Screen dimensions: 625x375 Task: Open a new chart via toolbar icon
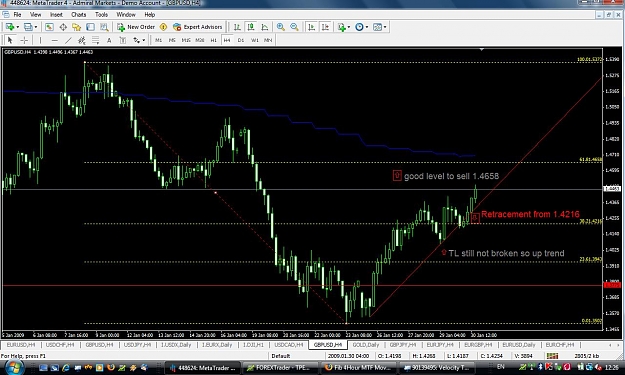10,27
